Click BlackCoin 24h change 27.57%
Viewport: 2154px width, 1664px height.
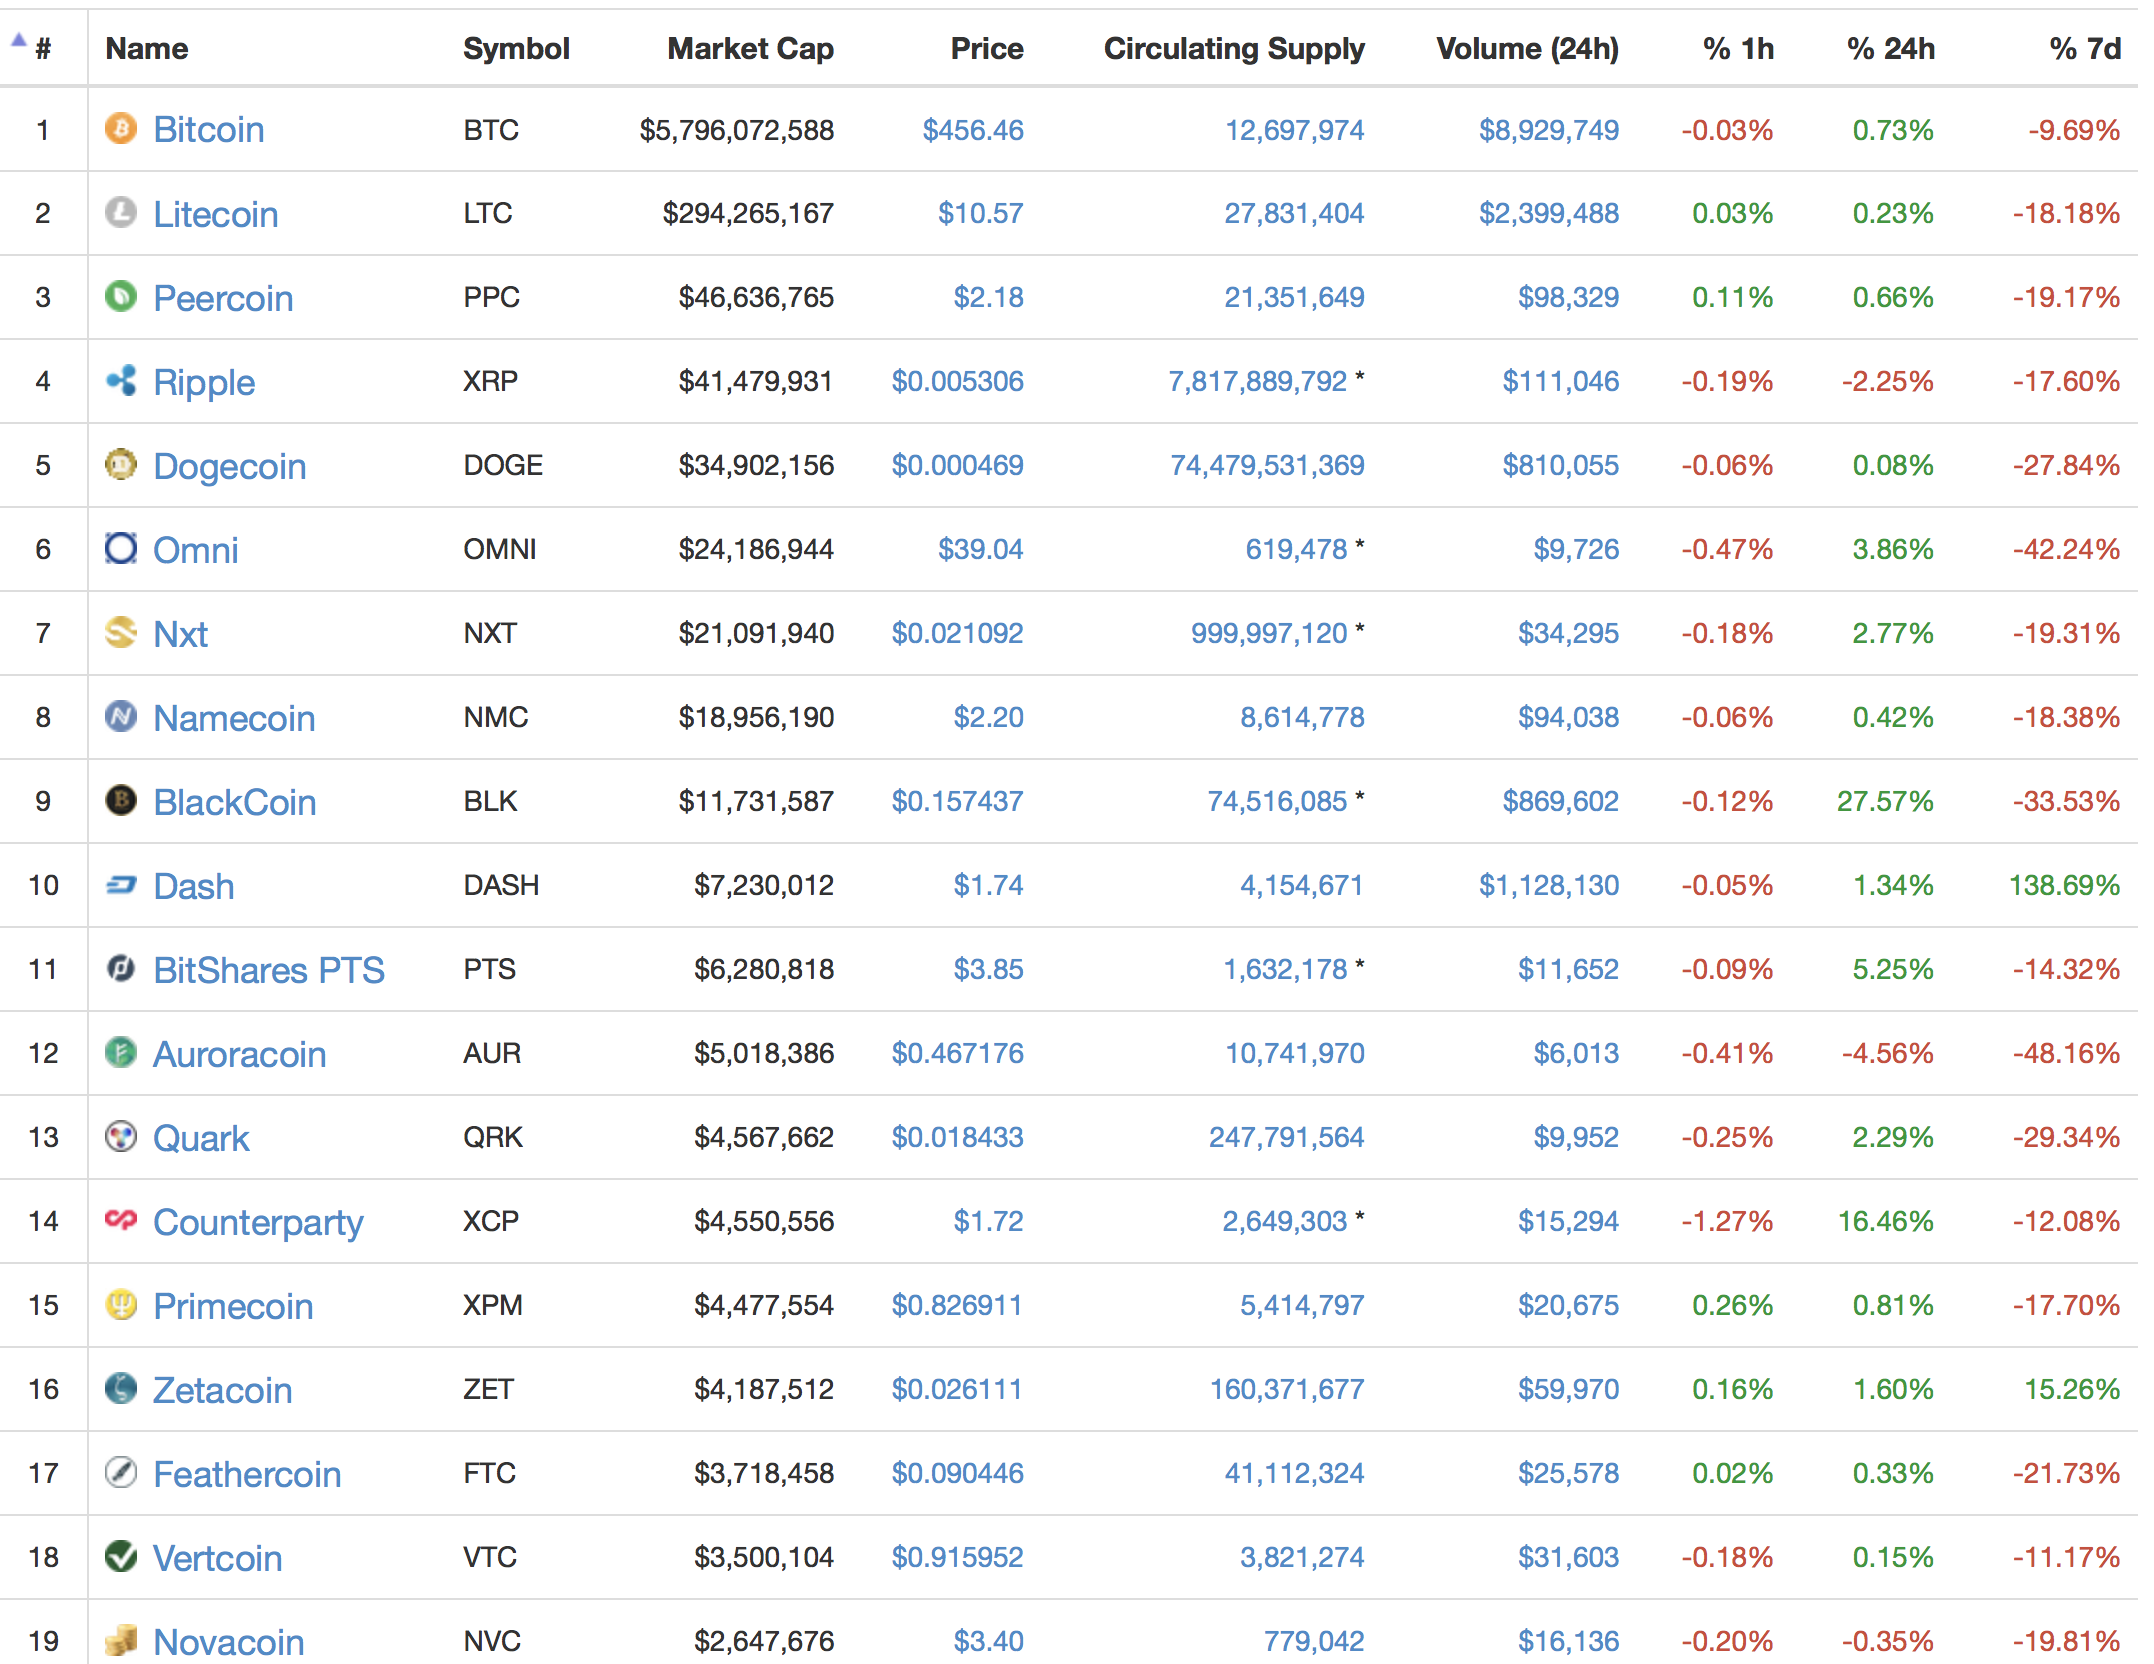coord(1885,801)
